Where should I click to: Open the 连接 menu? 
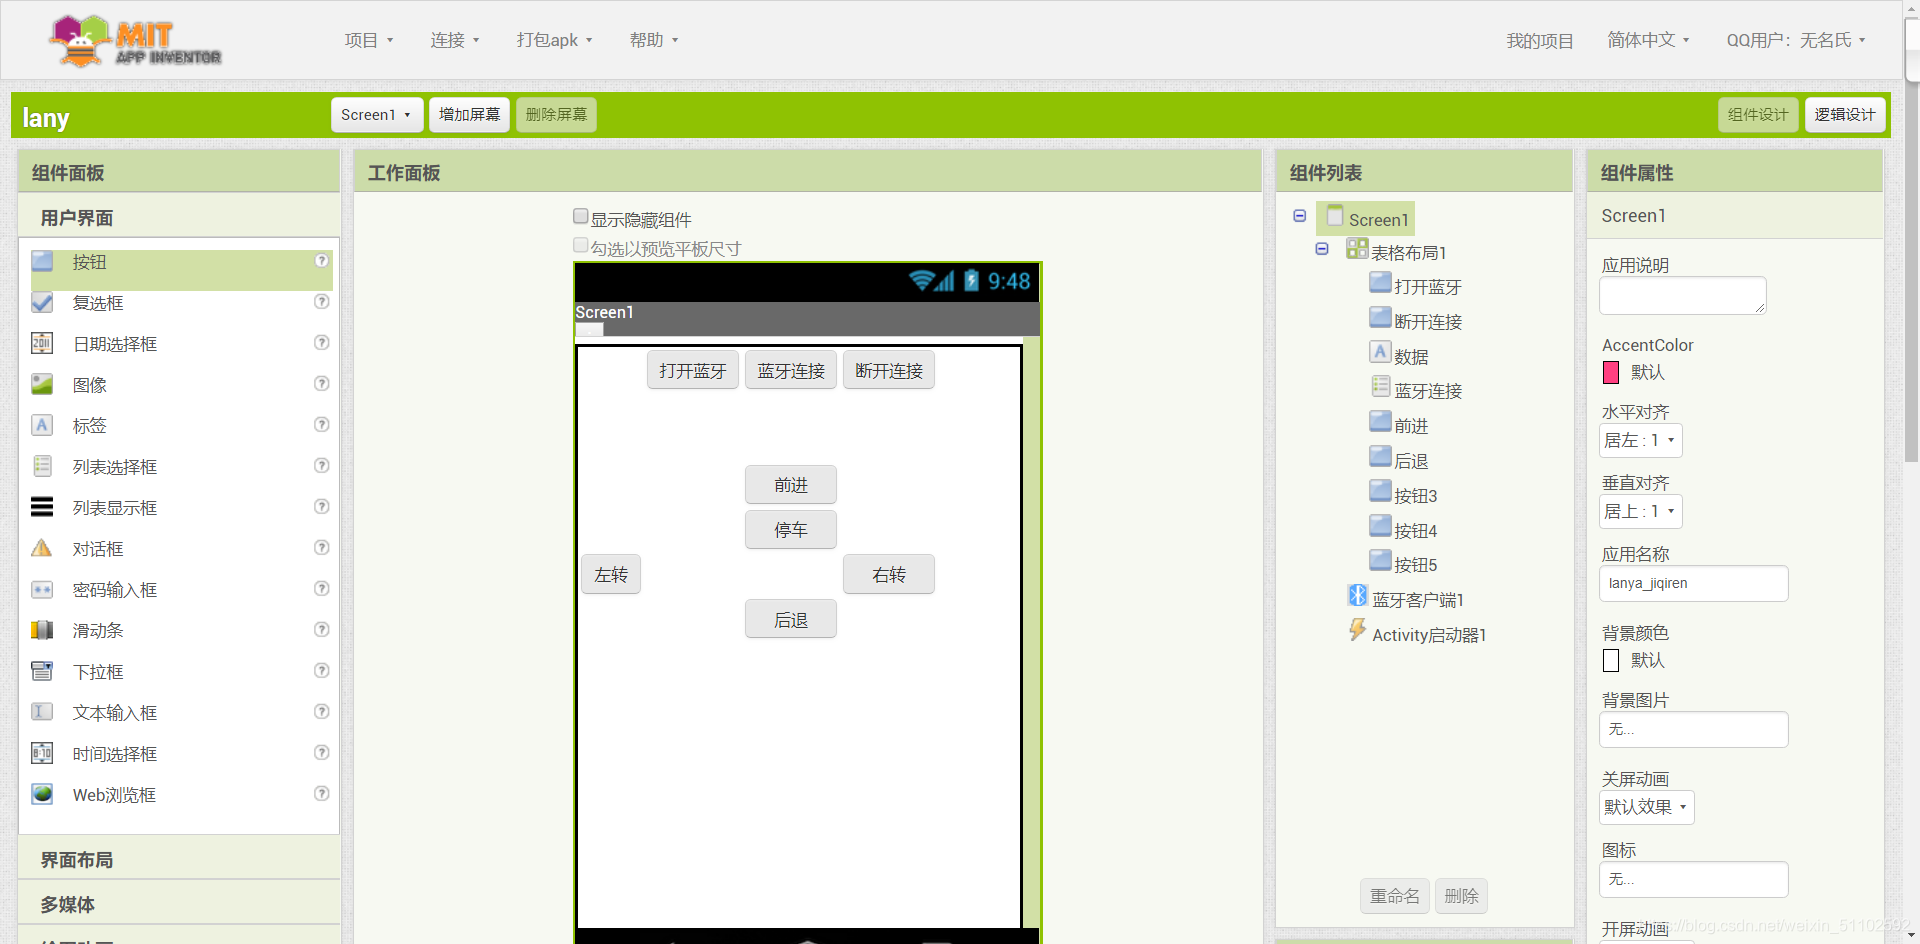455,40
